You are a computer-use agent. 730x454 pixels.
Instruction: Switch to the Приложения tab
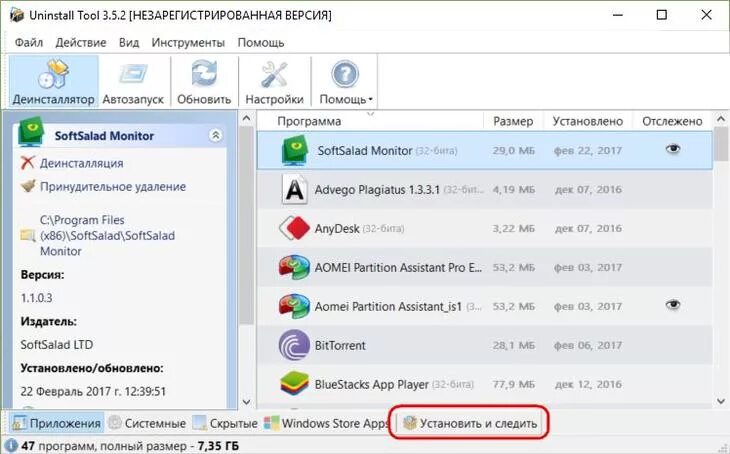56,423
